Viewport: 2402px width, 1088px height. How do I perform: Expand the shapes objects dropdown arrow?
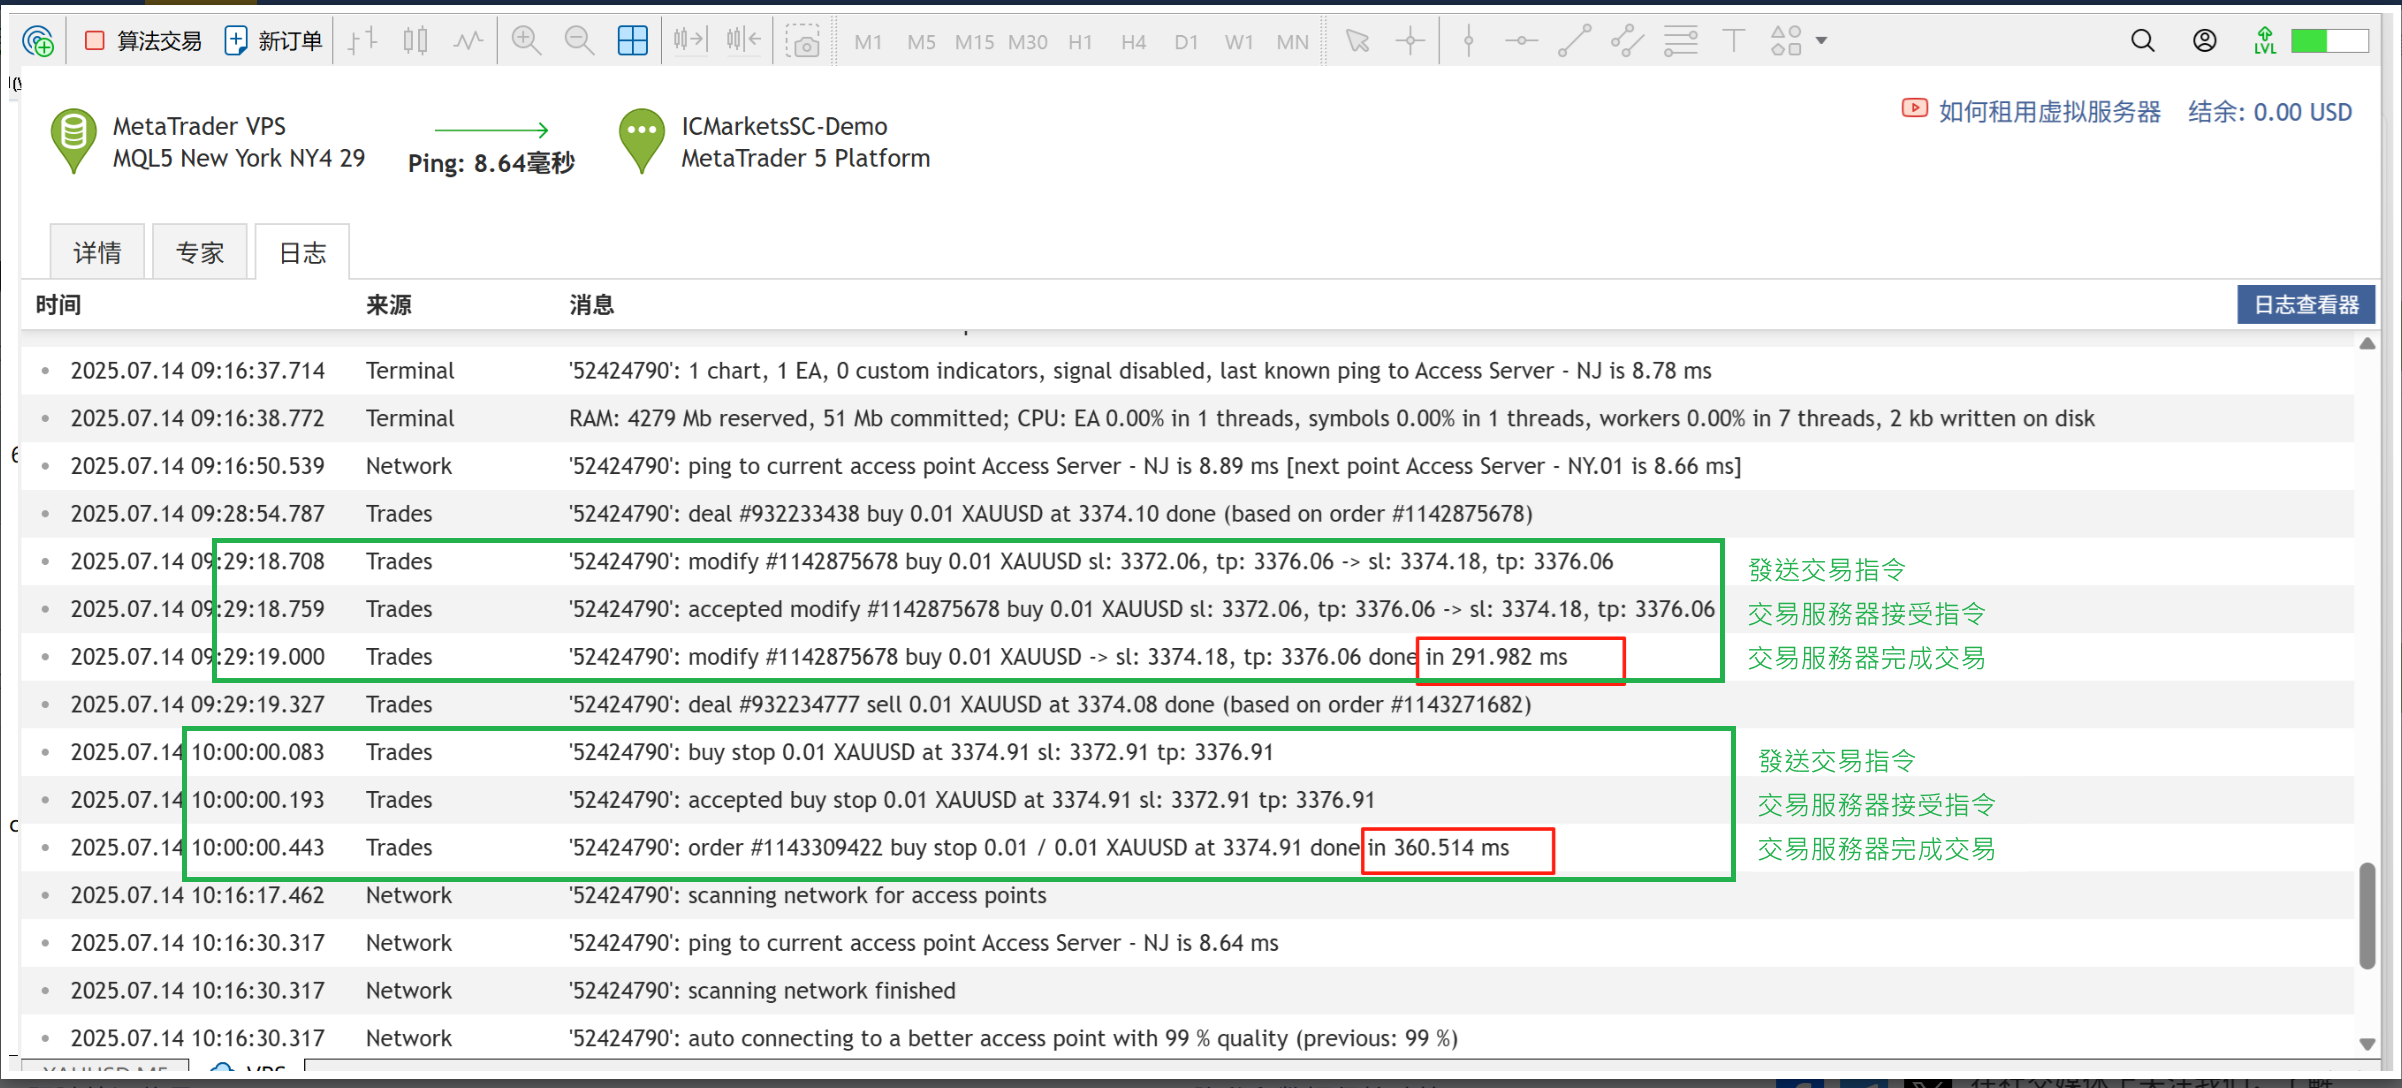pyautogui.click(x=1822, y=41)
